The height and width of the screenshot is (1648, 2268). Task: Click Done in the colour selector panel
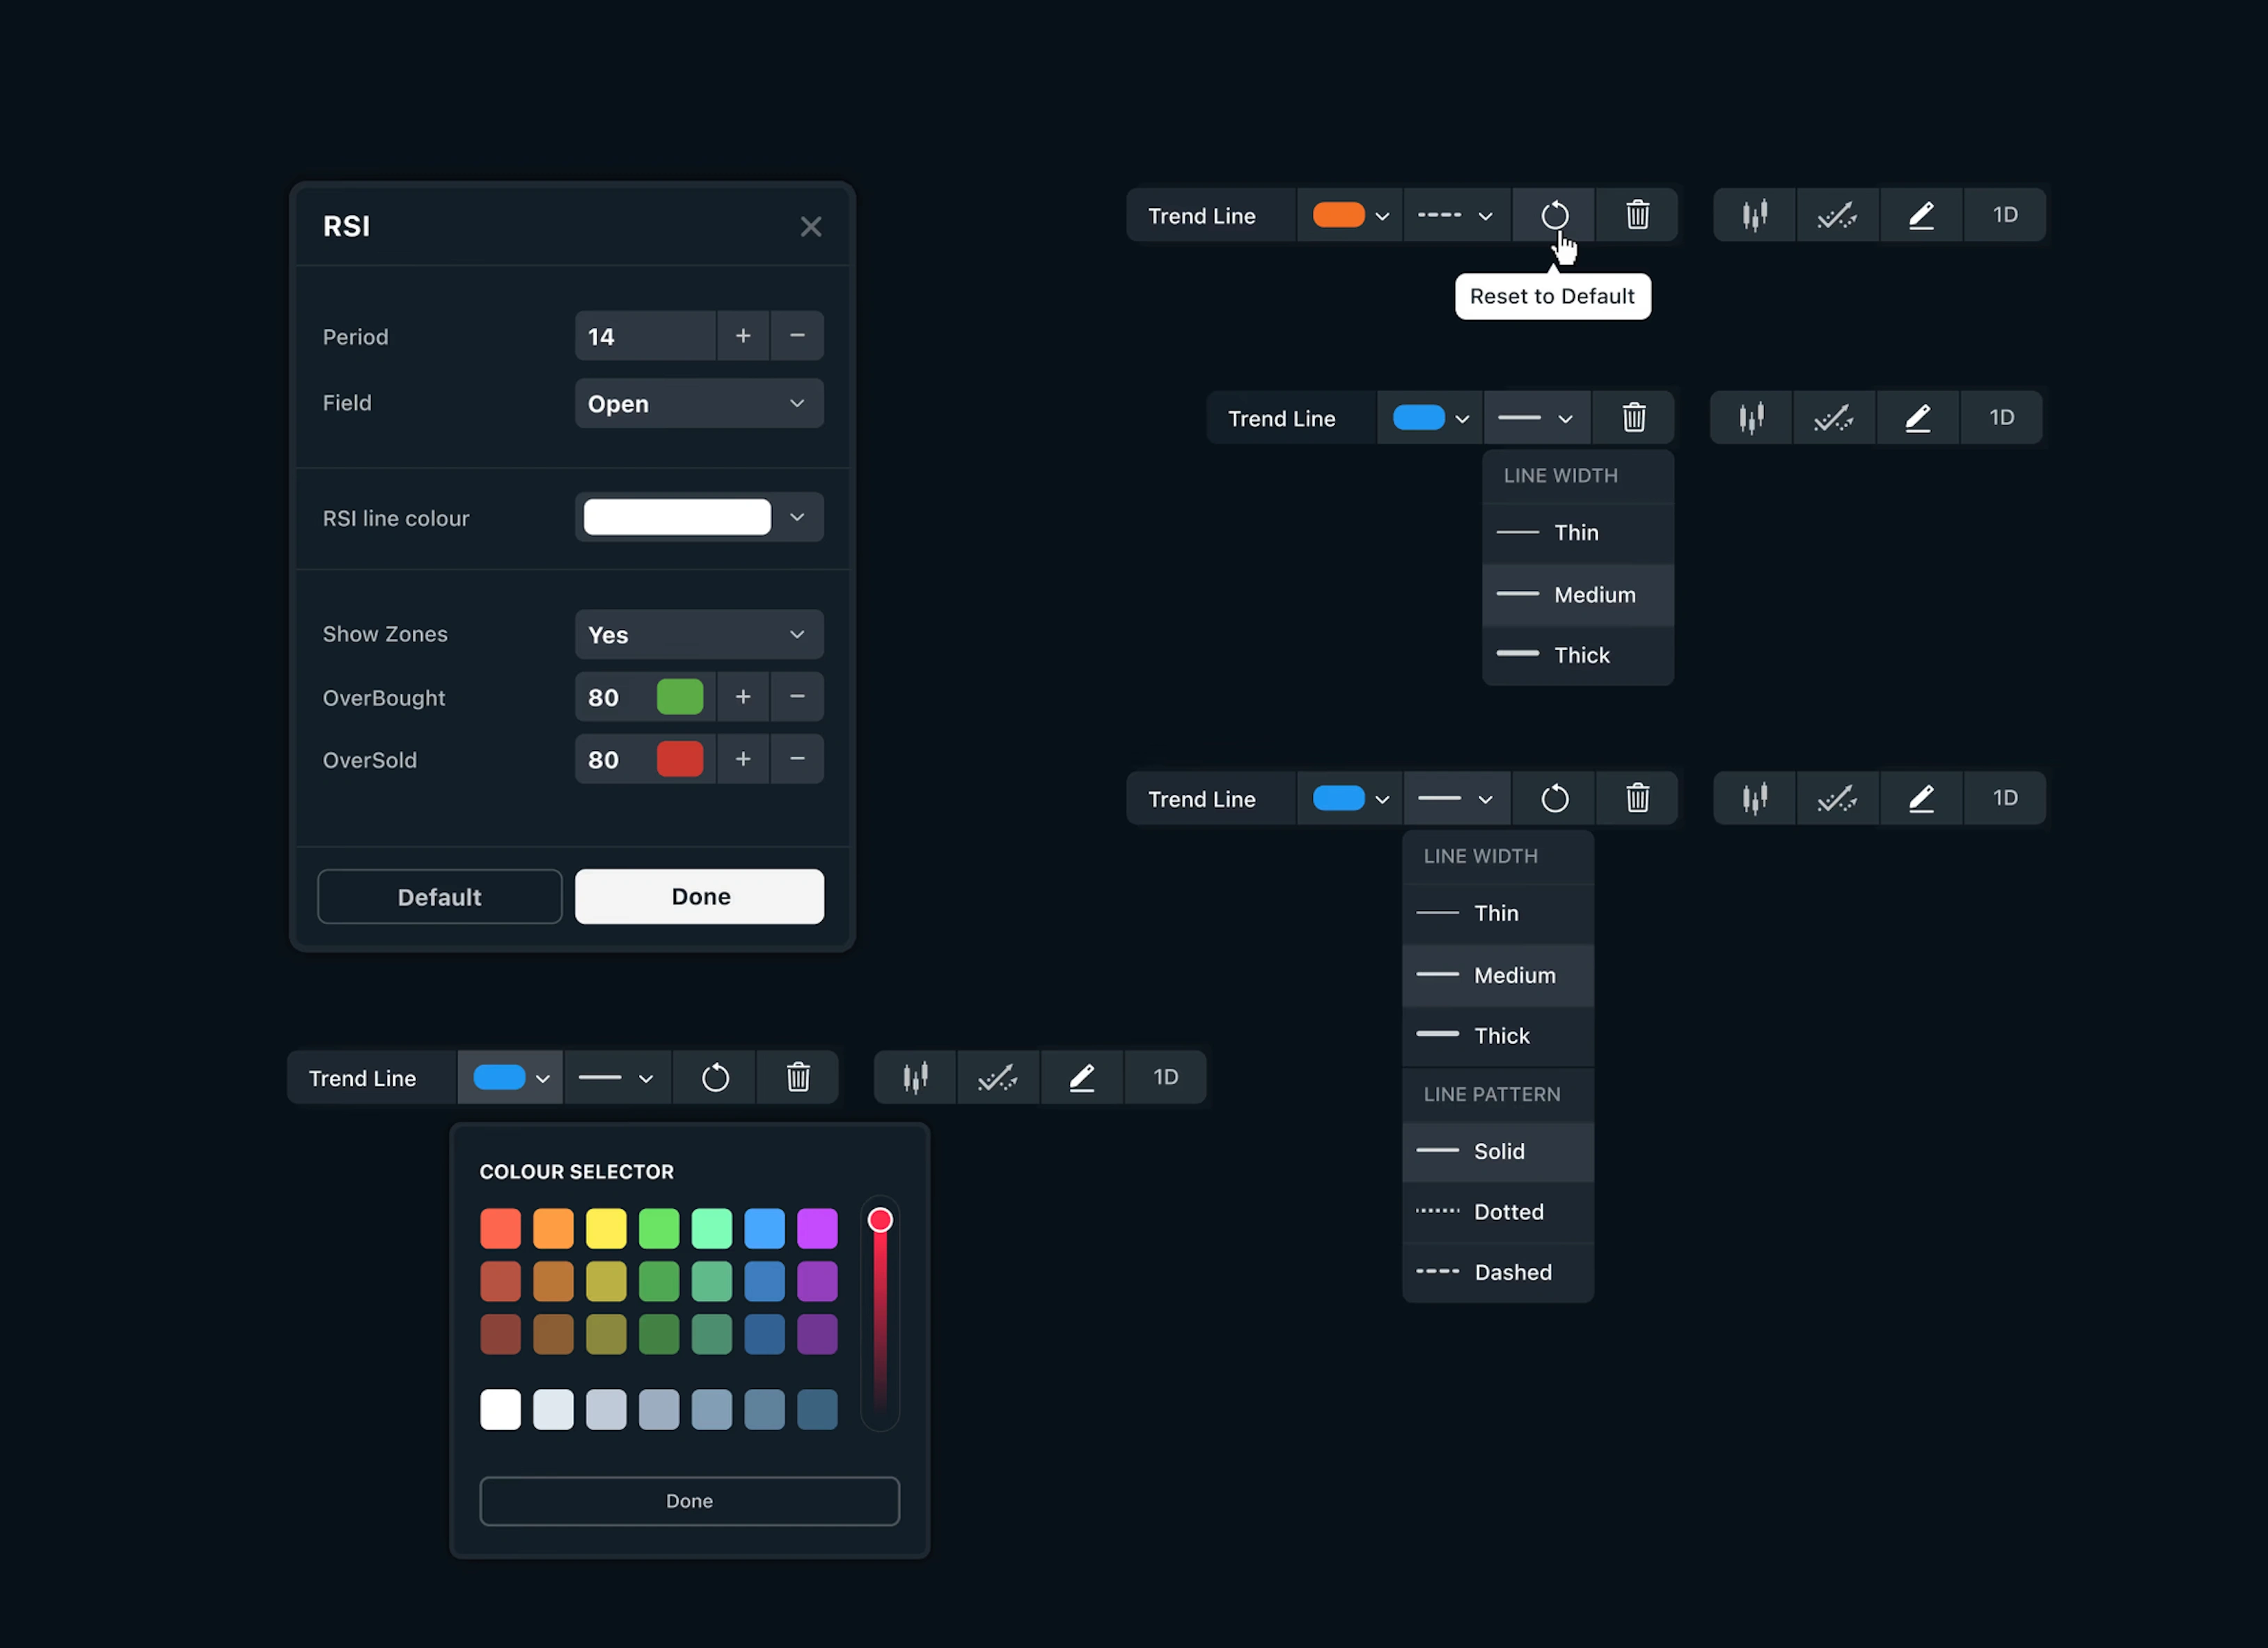click(x=689, y=1500)
